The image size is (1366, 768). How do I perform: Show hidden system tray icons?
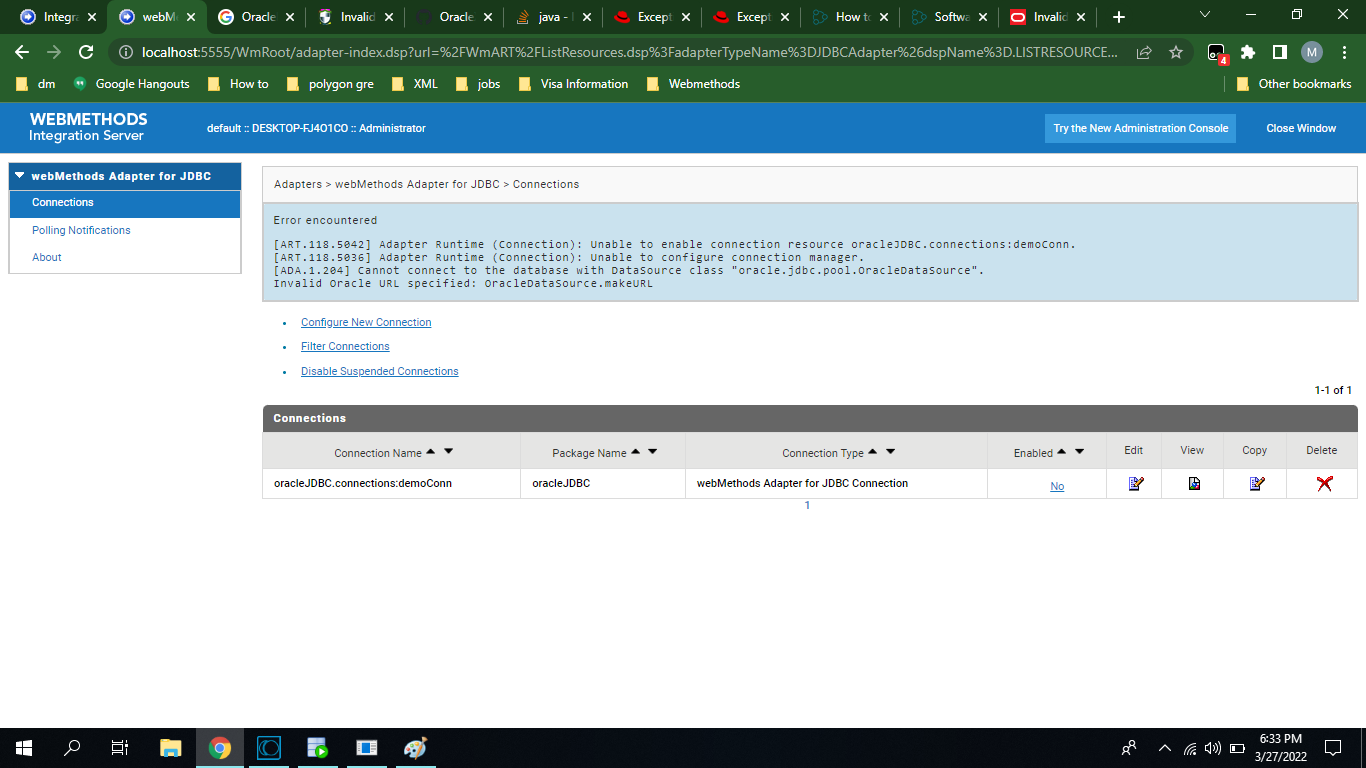point(1164,748)
